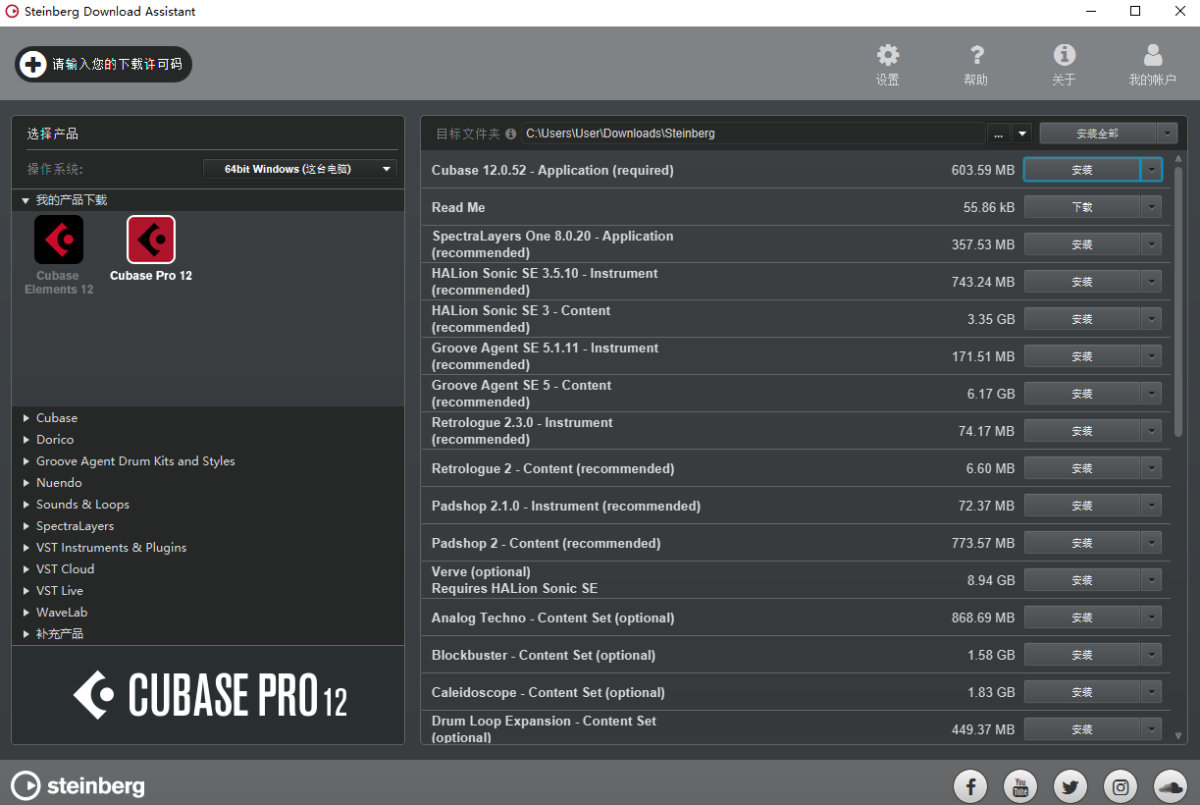Open Steinberg's Facebook page icon
This screenshot has height=805, width=1200.
(970, 785)
